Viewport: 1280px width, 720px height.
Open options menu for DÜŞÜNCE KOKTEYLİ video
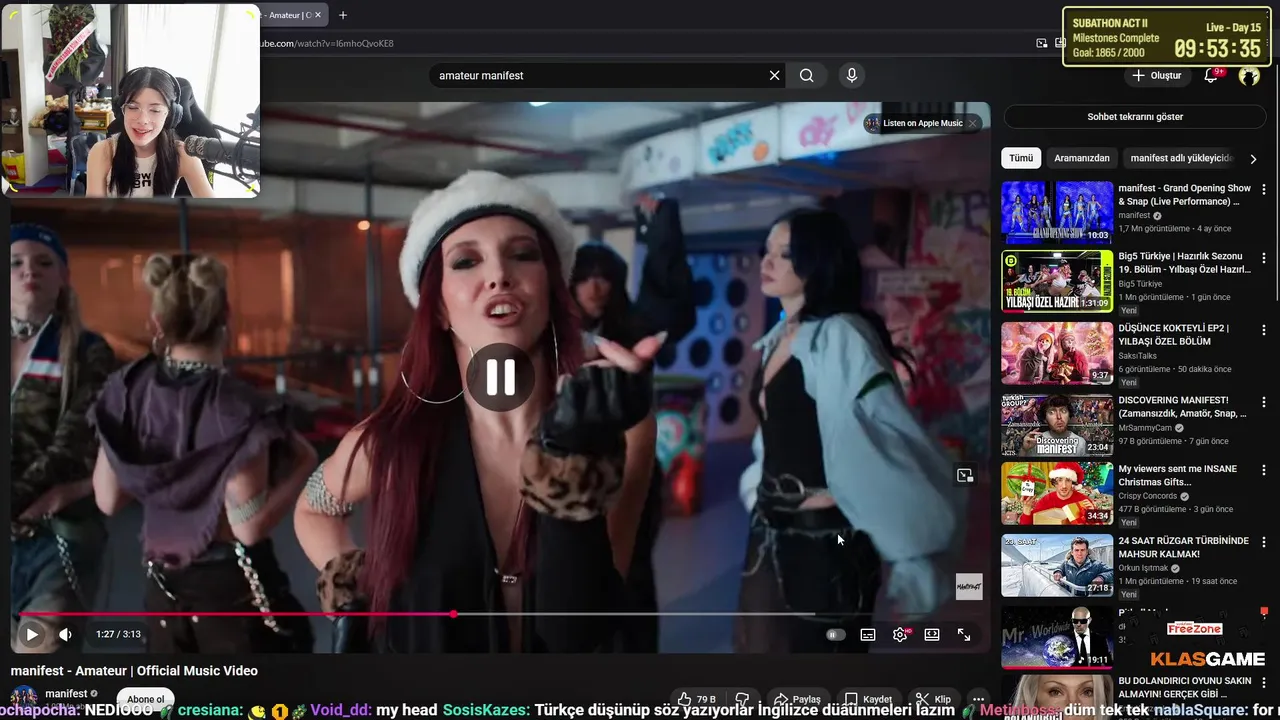click(1263, 329)
